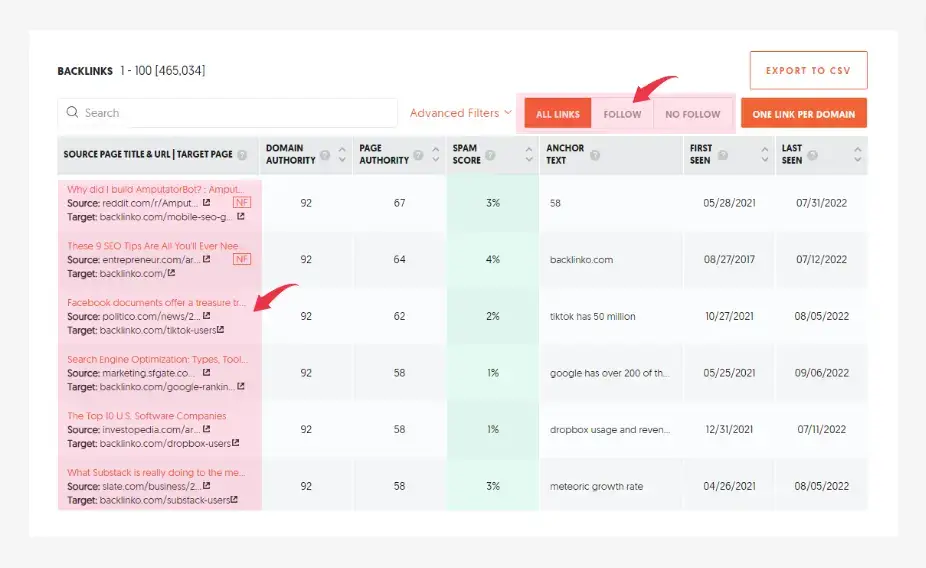The image size is (926, 568).
Task: Switch to the No Follow filter
Action: tap(693, 114)
